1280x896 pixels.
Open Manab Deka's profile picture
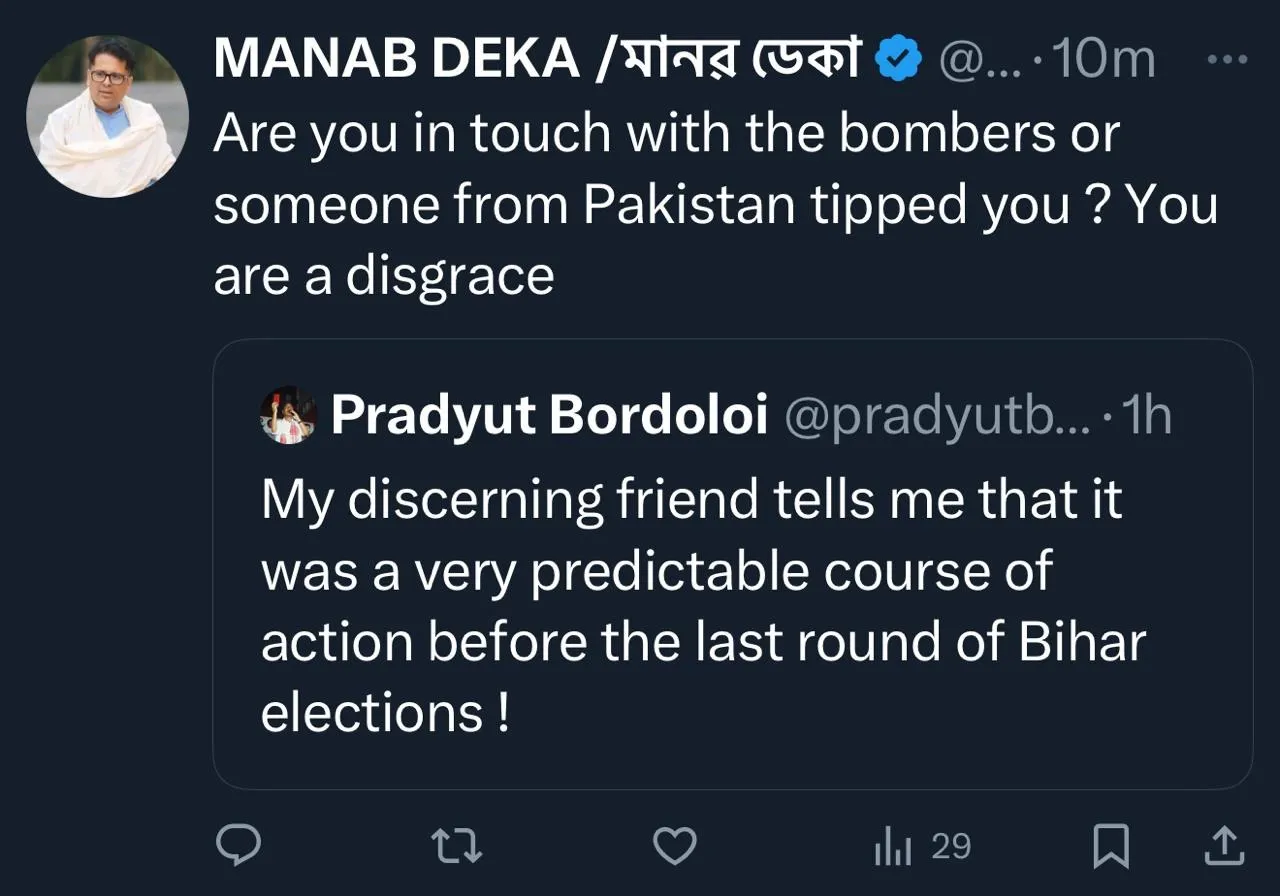click(107, 116)
